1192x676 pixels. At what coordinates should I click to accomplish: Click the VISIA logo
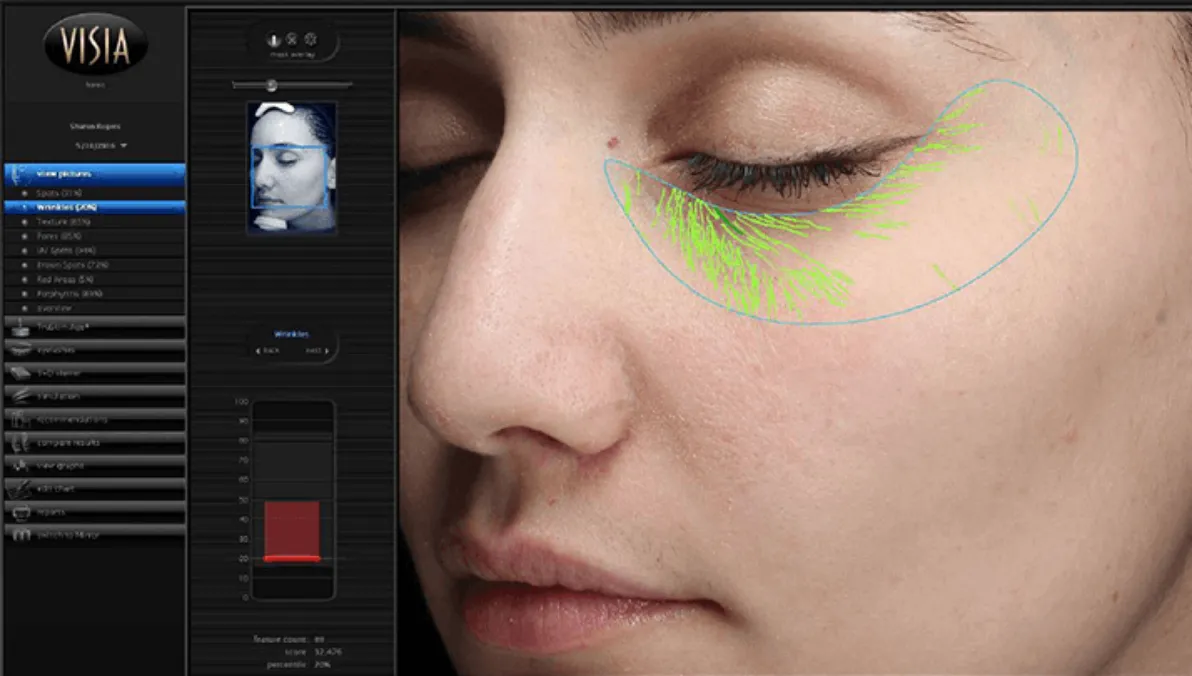pos(95,44)
